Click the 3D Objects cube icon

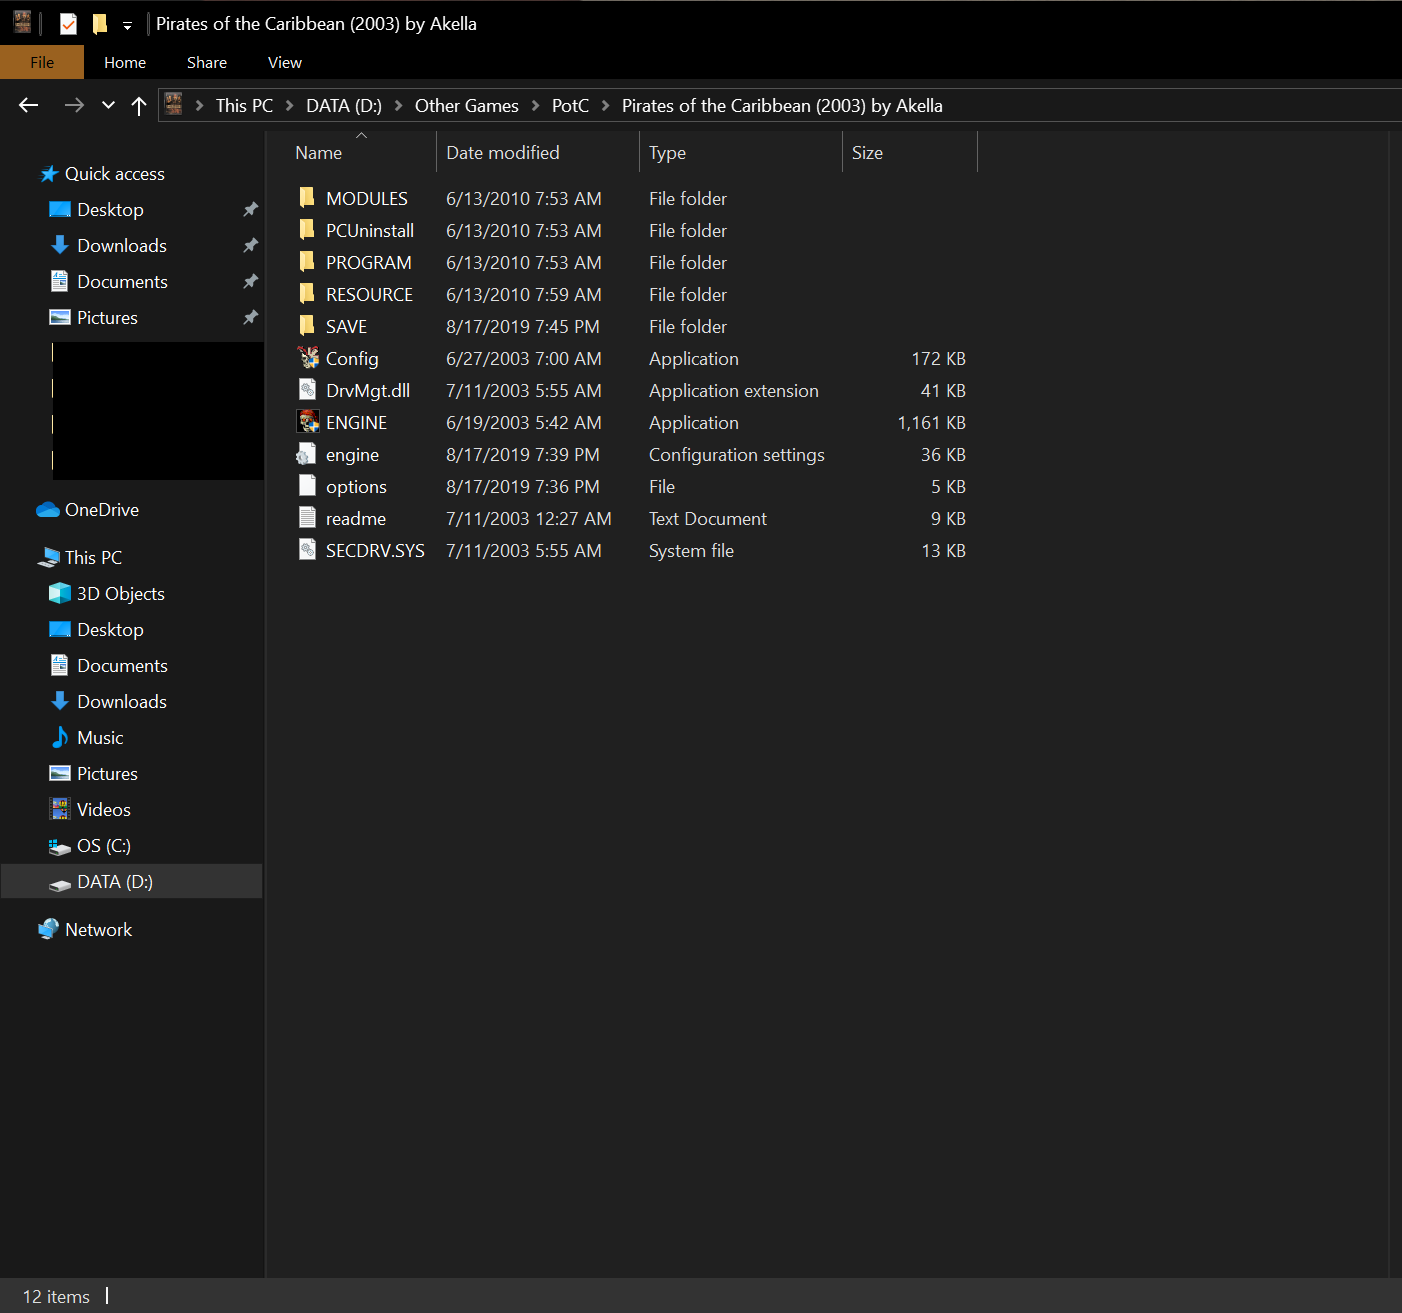pos(60,593)
